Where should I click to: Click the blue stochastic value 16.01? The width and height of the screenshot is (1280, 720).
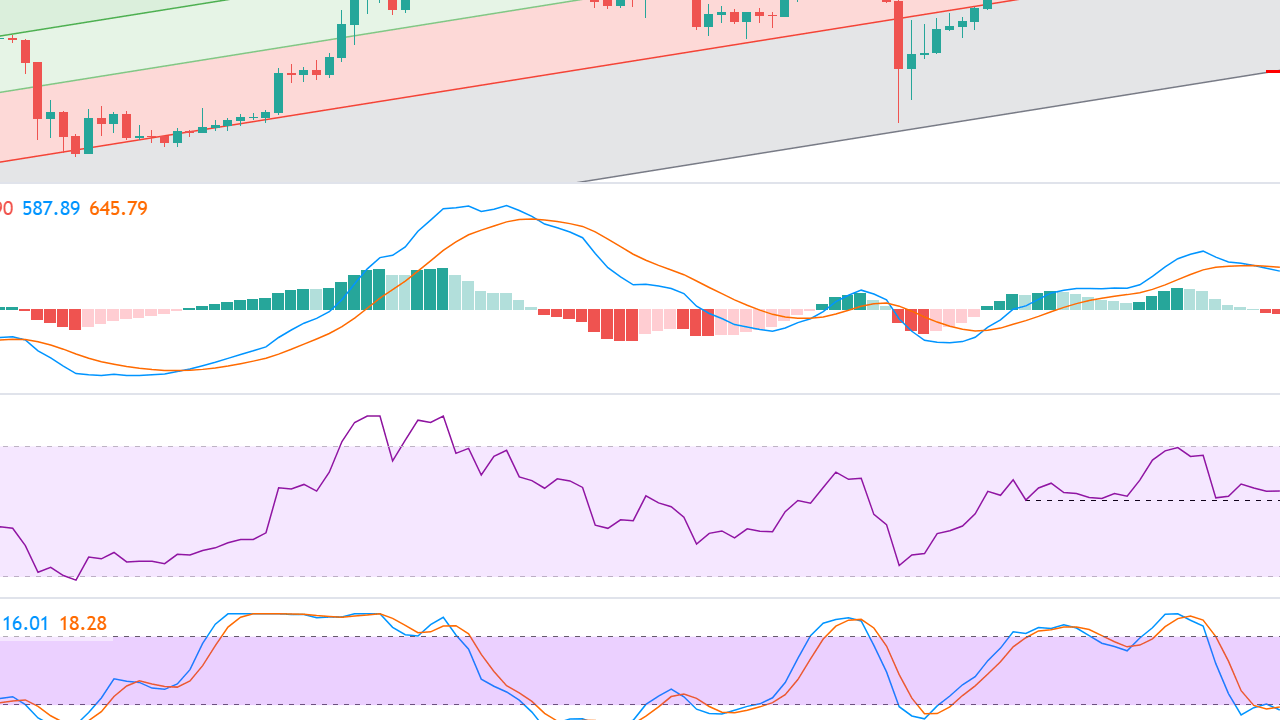pos(26,624)
